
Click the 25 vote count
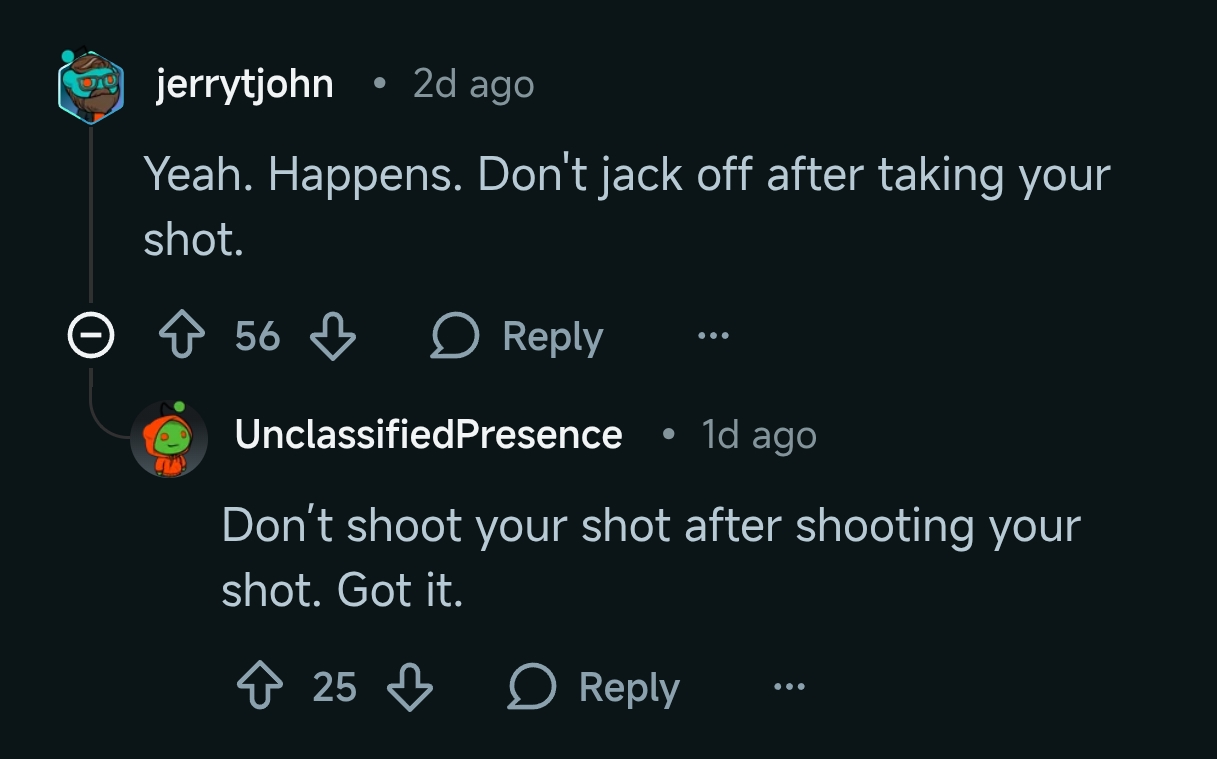334,688
